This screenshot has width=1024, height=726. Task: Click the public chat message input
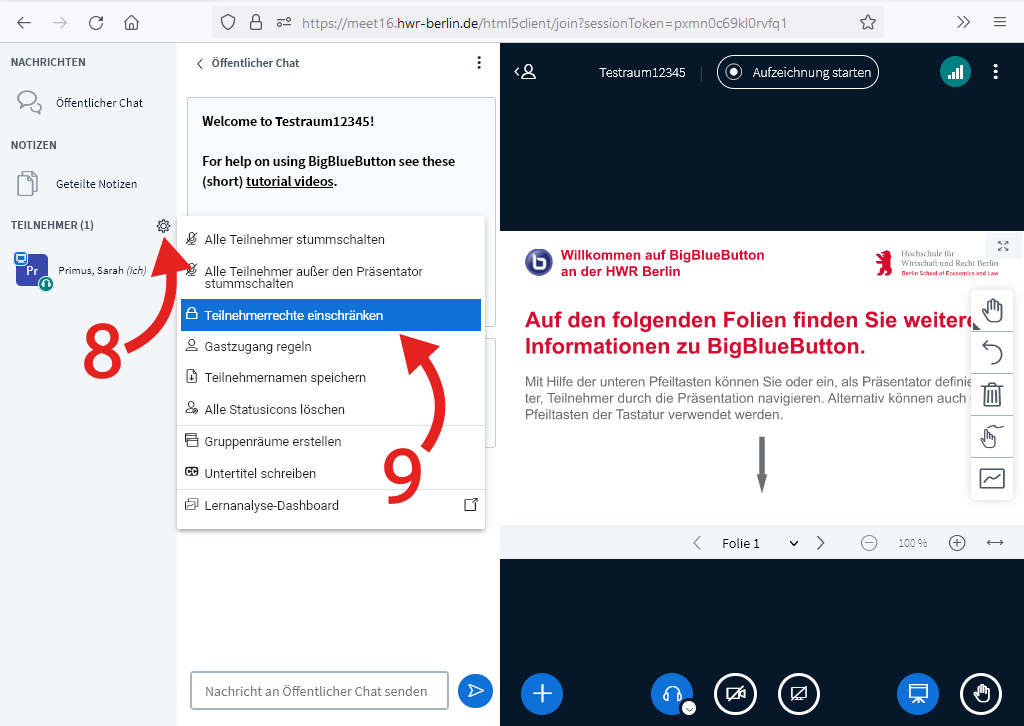(318, 690)
